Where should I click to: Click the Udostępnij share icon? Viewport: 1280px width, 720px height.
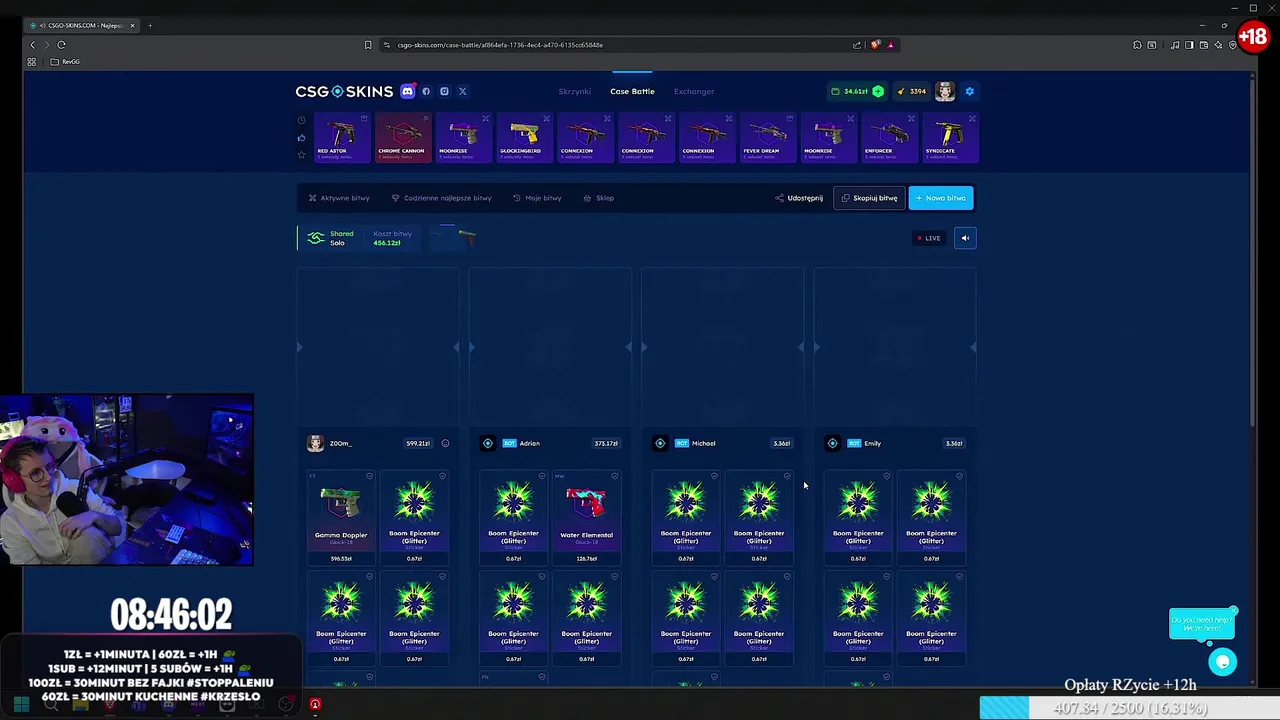tap(779, 198)
